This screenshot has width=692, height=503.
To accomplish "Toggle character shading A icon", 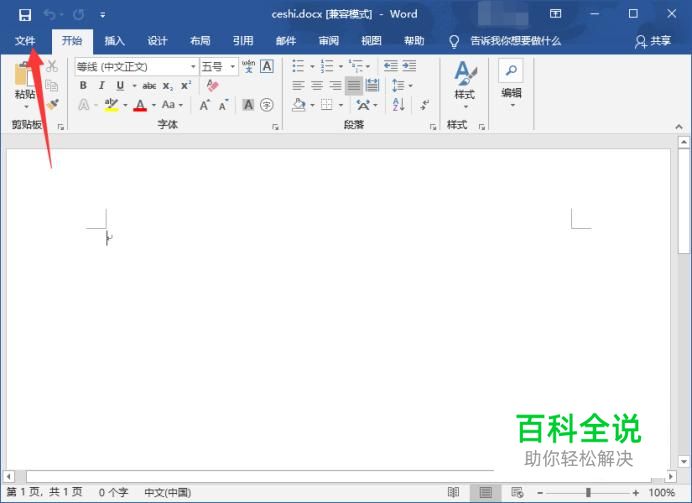I will pos(248,105).
